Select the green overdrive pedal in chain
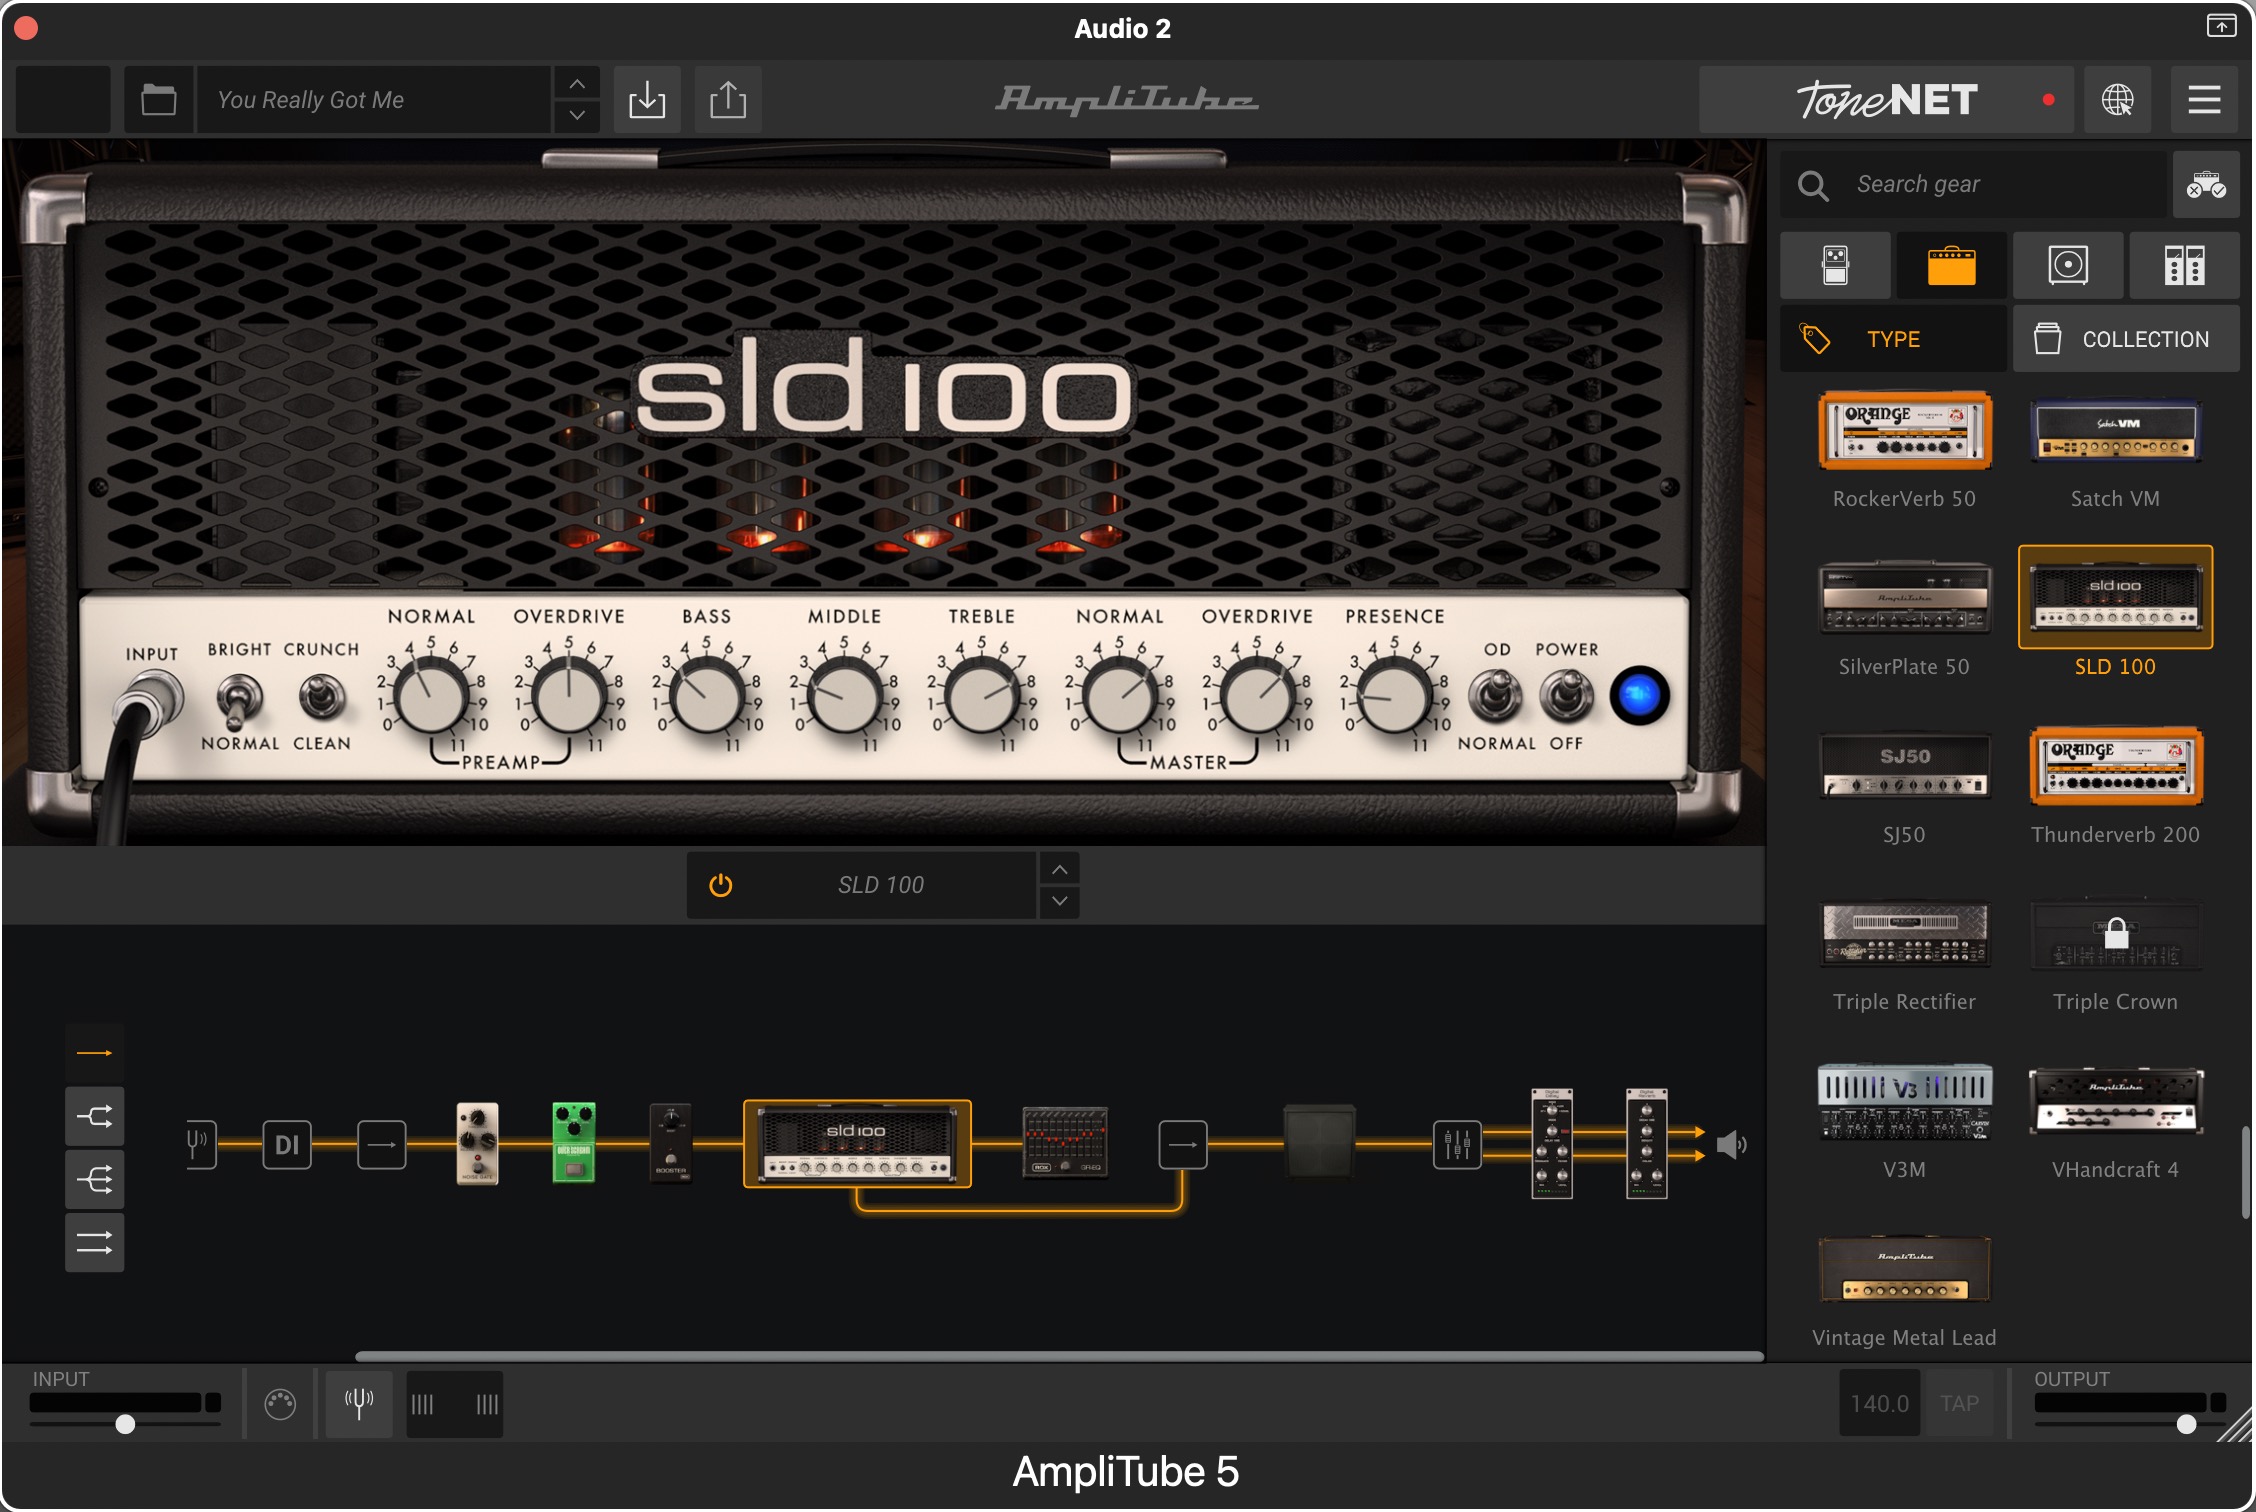The image size is (2256, 1512). tap(574, 1144)
